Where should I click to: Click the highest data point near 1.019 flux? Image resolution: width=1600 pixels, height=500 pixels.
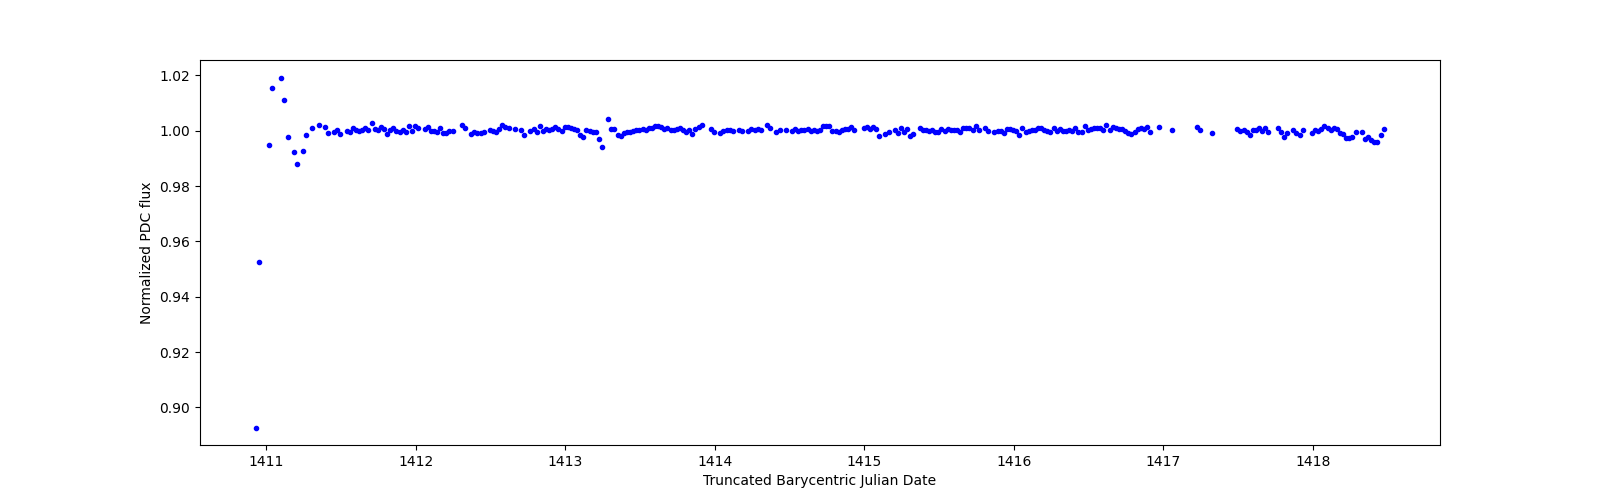tap(281, 78)
